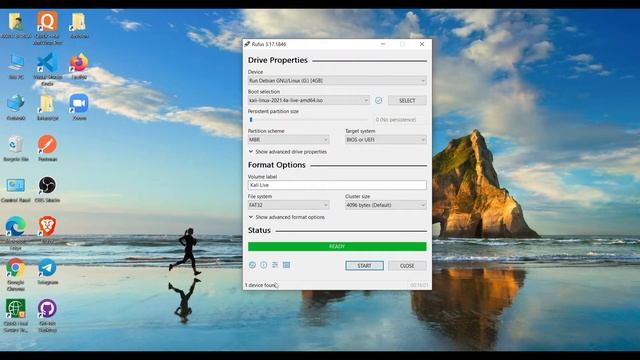Click ISO checksum checkmark icon beside boot selection
This screenshot has width=640, height=360.
[379, 100]
